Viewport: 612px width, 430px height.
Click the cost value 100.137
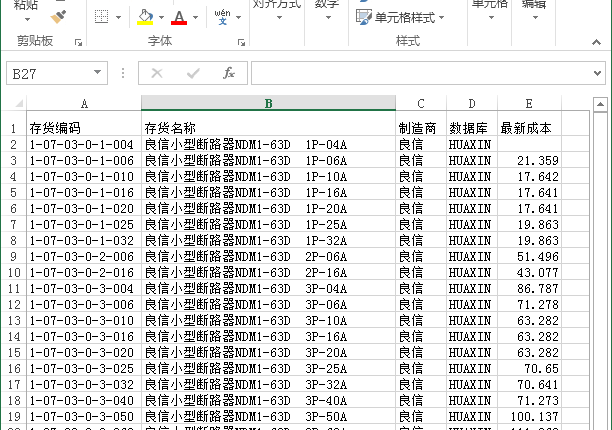(529, 416)
